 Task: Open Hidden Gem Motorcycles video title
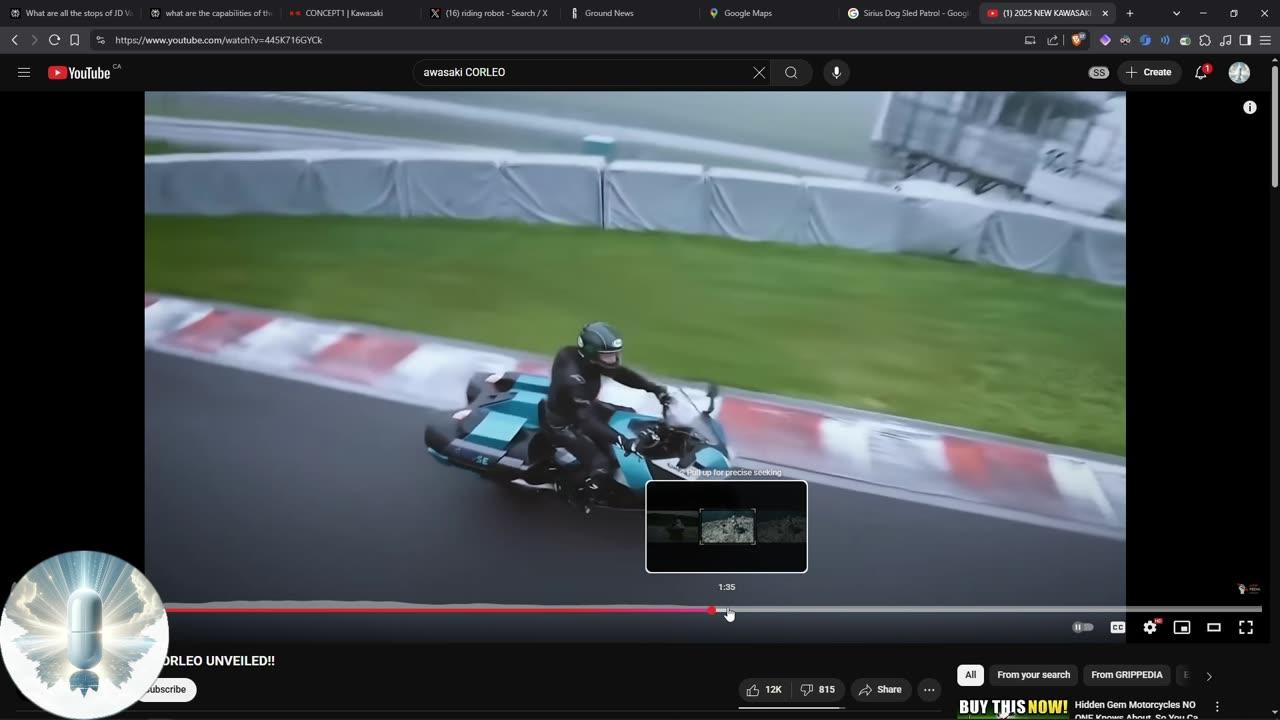[x=1136, y=710]
